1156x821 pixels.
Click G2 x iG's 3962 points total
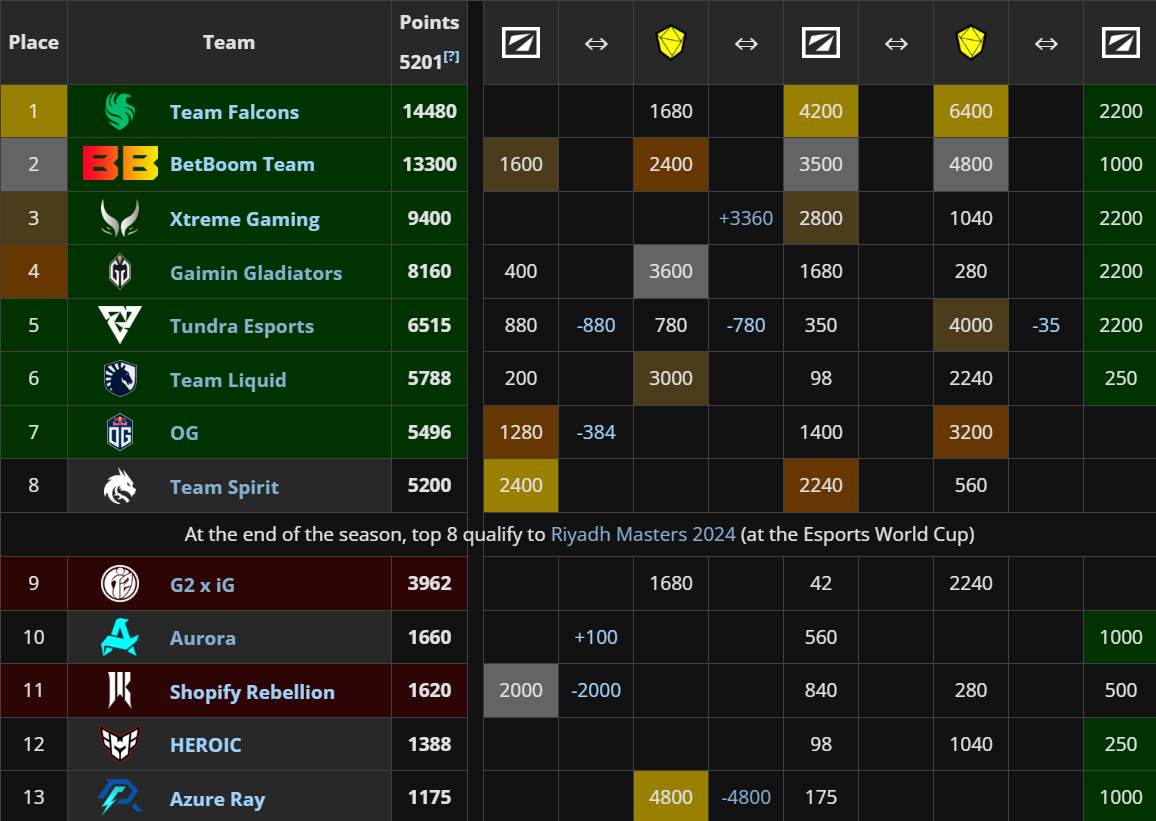pyautogui.click(x=430, y=583)
